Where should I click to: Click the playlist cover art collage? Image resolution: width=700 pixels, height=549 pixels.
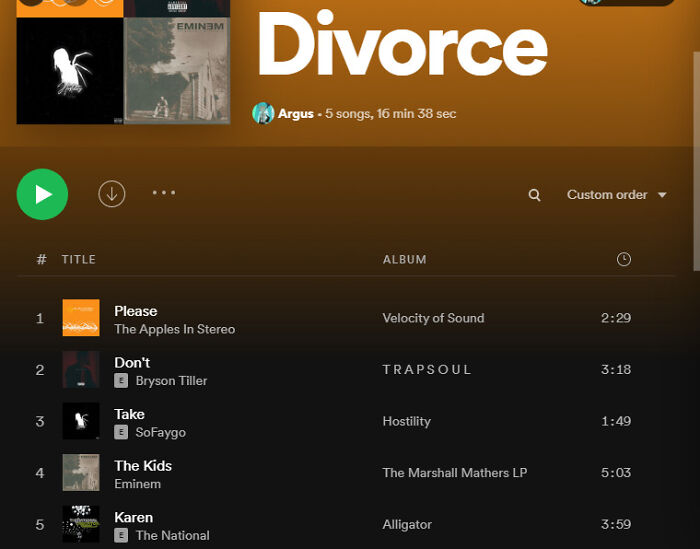point(123,62)
